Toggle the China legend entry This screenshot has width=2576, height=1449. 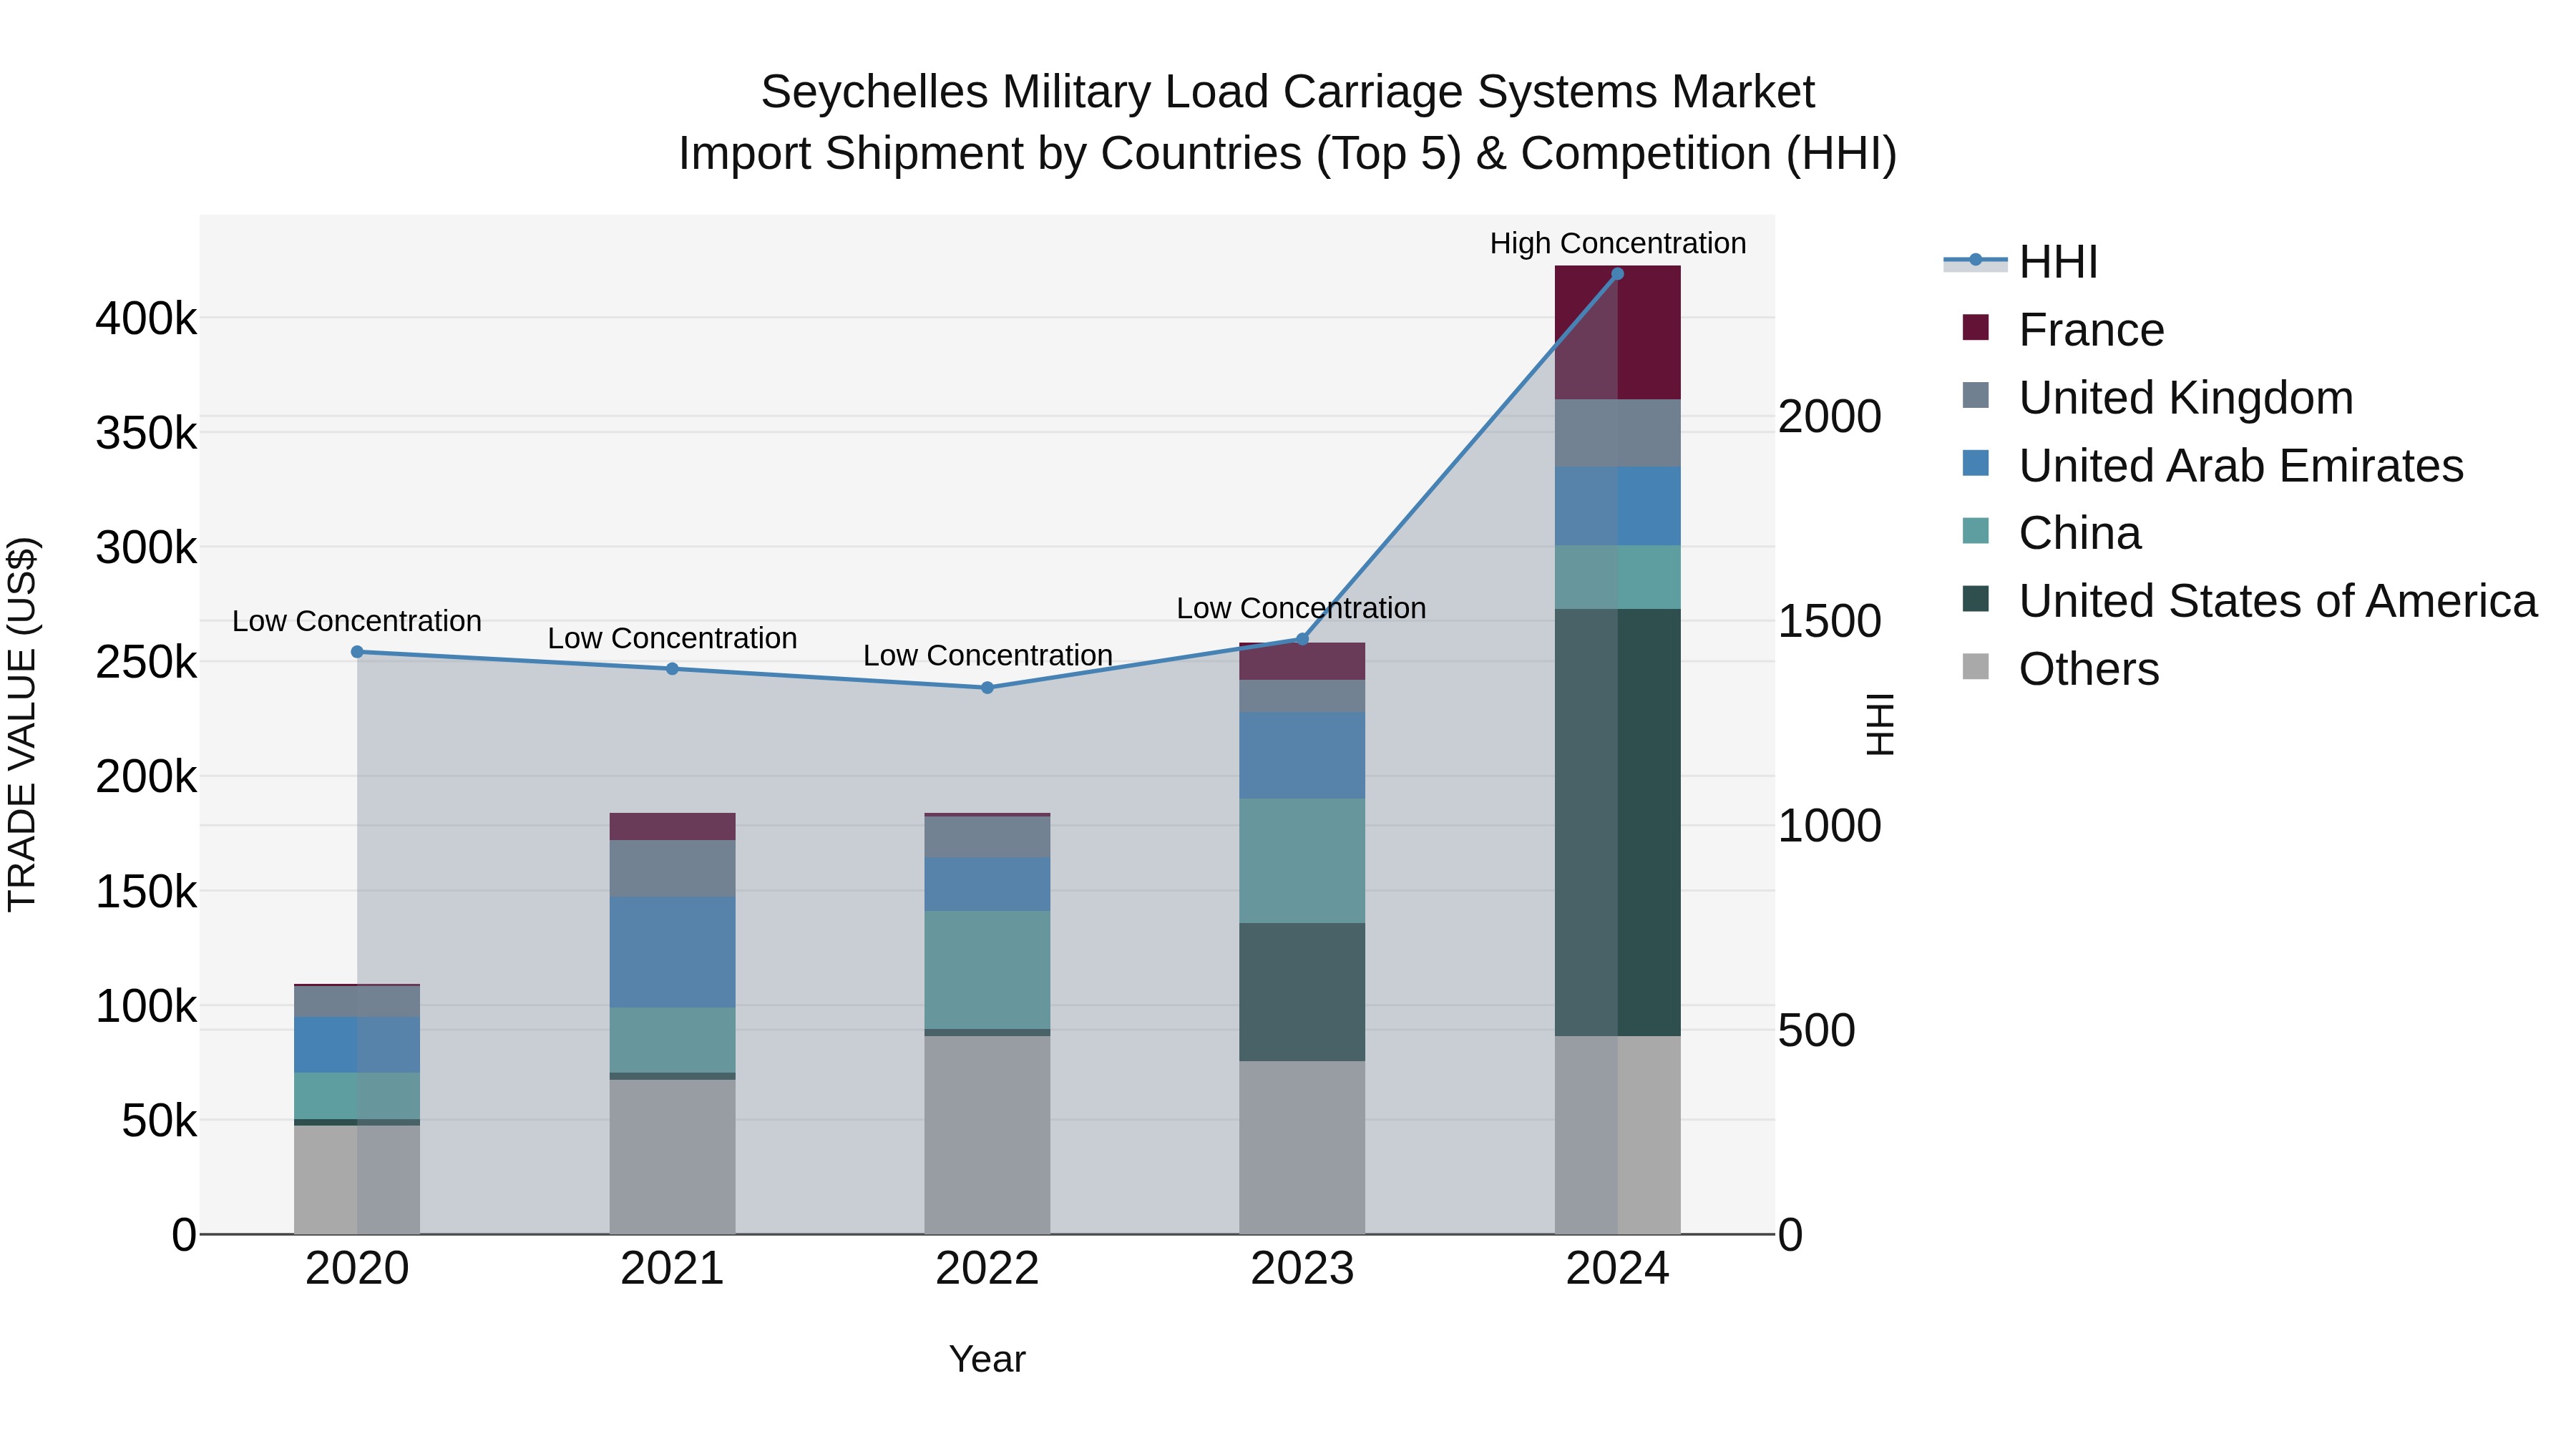[2052, 533]
